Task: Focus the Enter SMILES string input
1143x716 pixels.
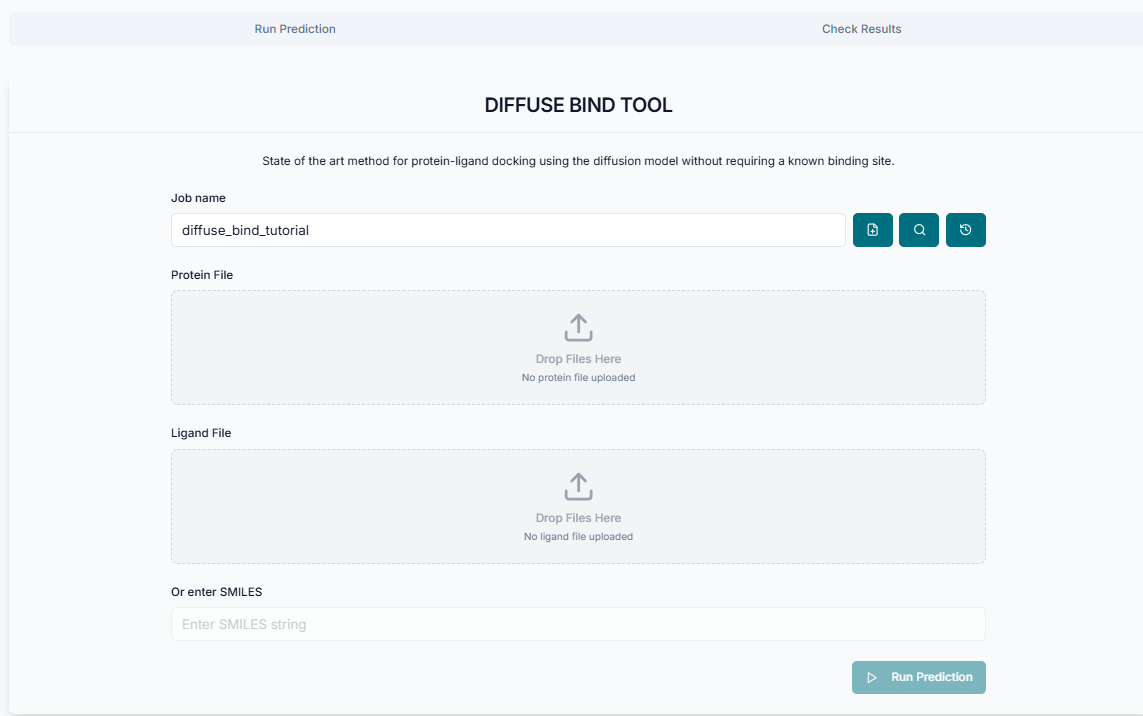Action: pyautogui.click(x=578, y=624)
